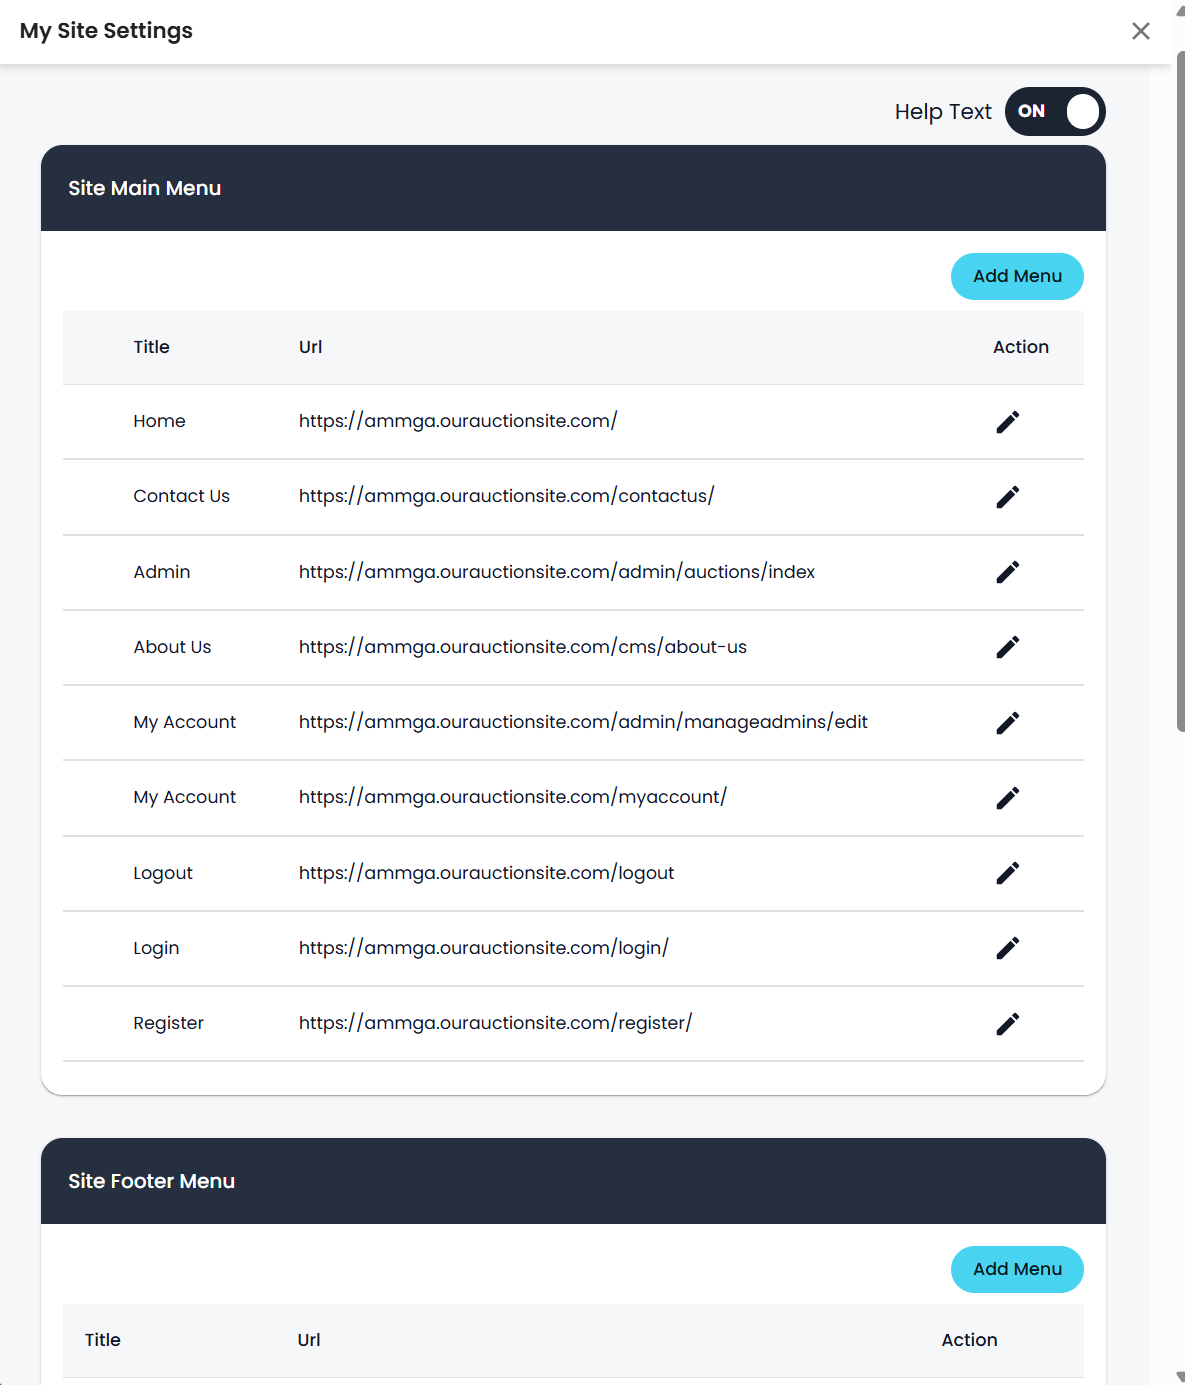This screenshot has height=1385, width=1185.
Task: Click the vertical scrollbar thumb
Action: tap(1180, 390)
